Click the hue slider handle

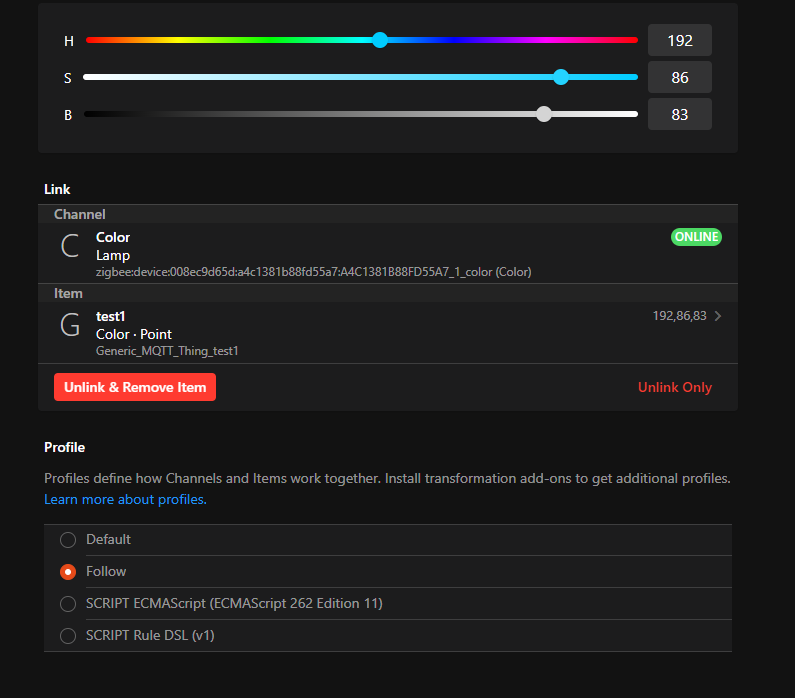click(x=380, y=40)
